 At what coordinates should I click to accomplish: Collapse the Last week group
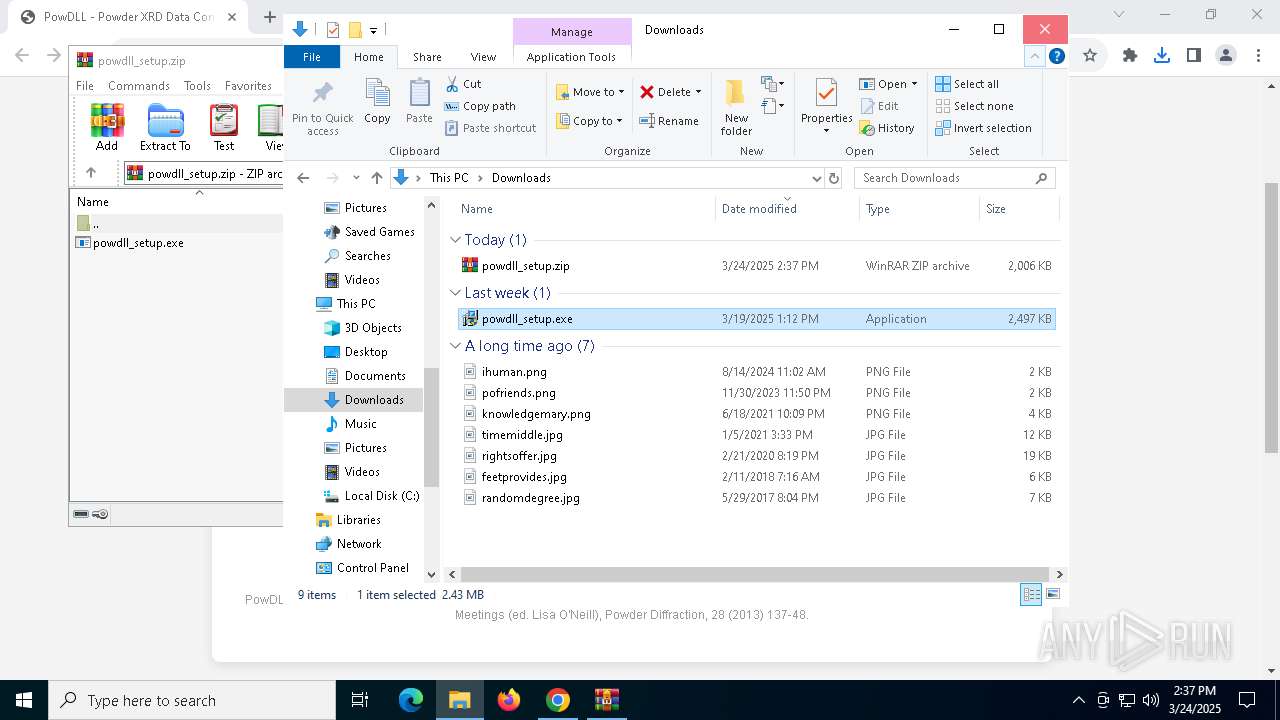[455, 293]
